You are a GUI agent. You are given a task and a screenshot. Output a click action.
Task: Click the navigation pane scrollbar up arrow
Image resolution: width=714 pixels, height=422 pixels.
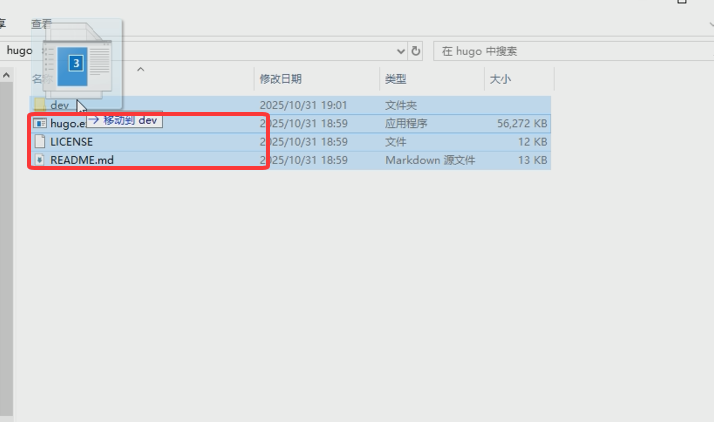tap(5, 75)
